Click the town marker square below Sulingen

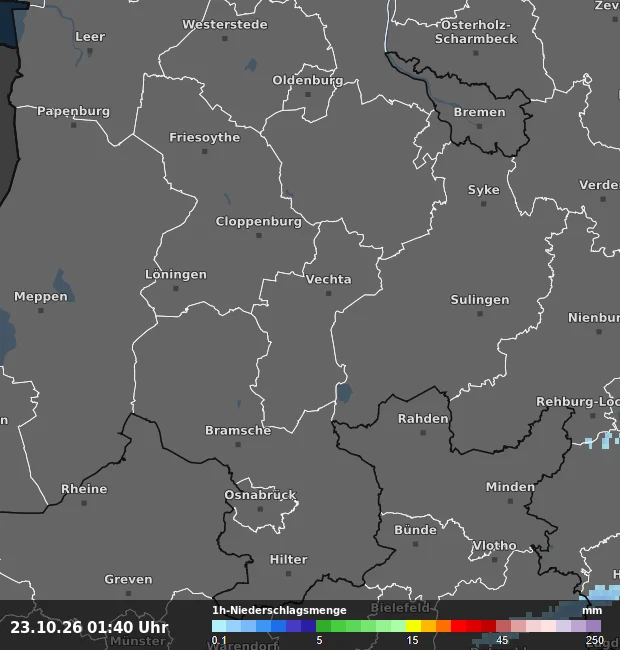(x=480, y=314)
